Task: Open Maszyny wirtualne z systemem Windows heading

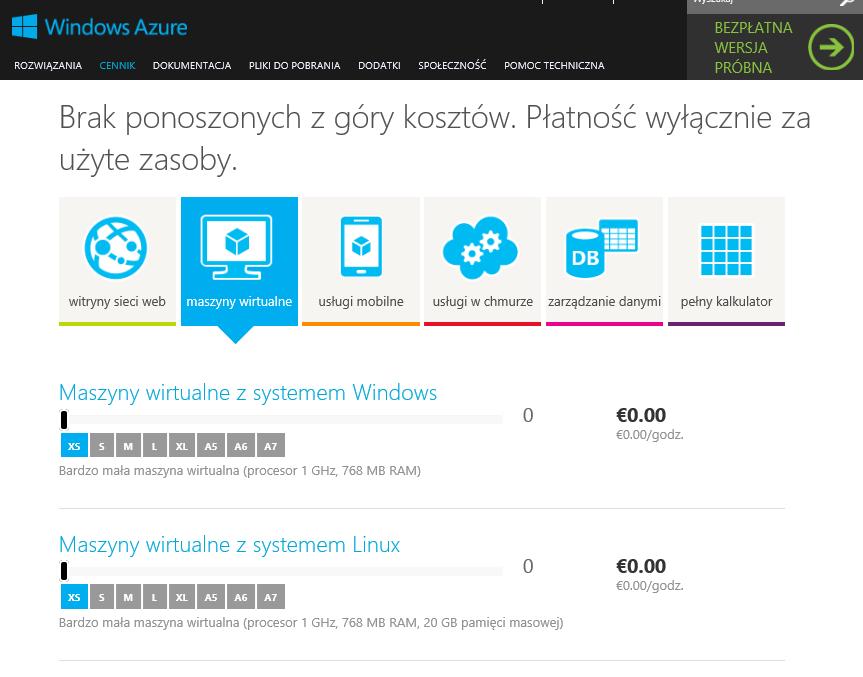Action: click(x=248, y=393)
